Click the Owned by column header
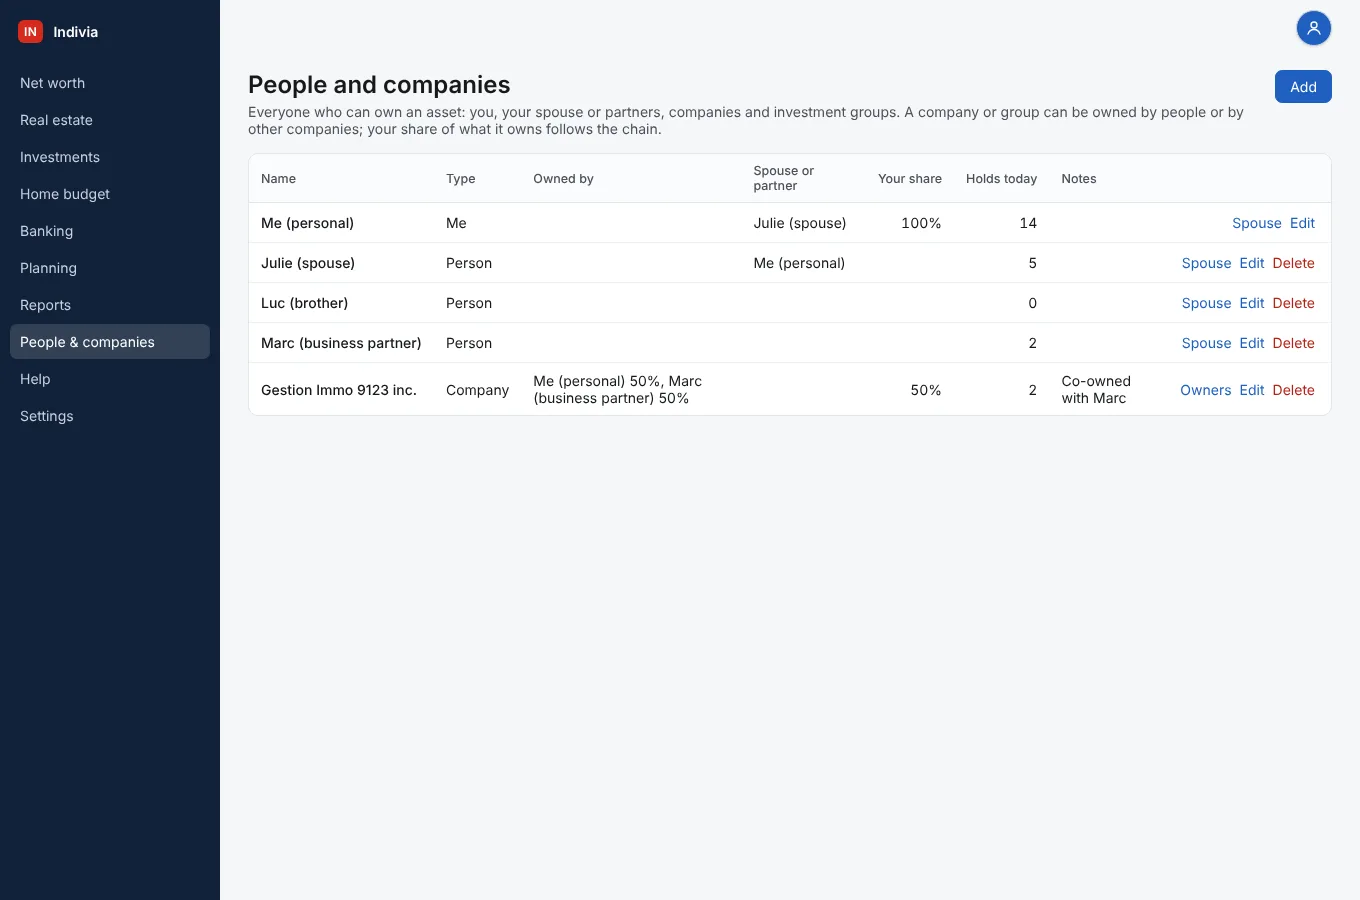This screenshot has height=900, width=1360. (x=563, y=179)
